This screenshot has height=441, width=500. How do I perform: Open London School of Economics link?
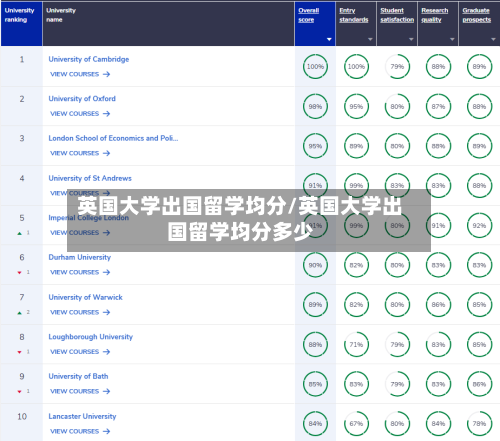click(113, 138)
